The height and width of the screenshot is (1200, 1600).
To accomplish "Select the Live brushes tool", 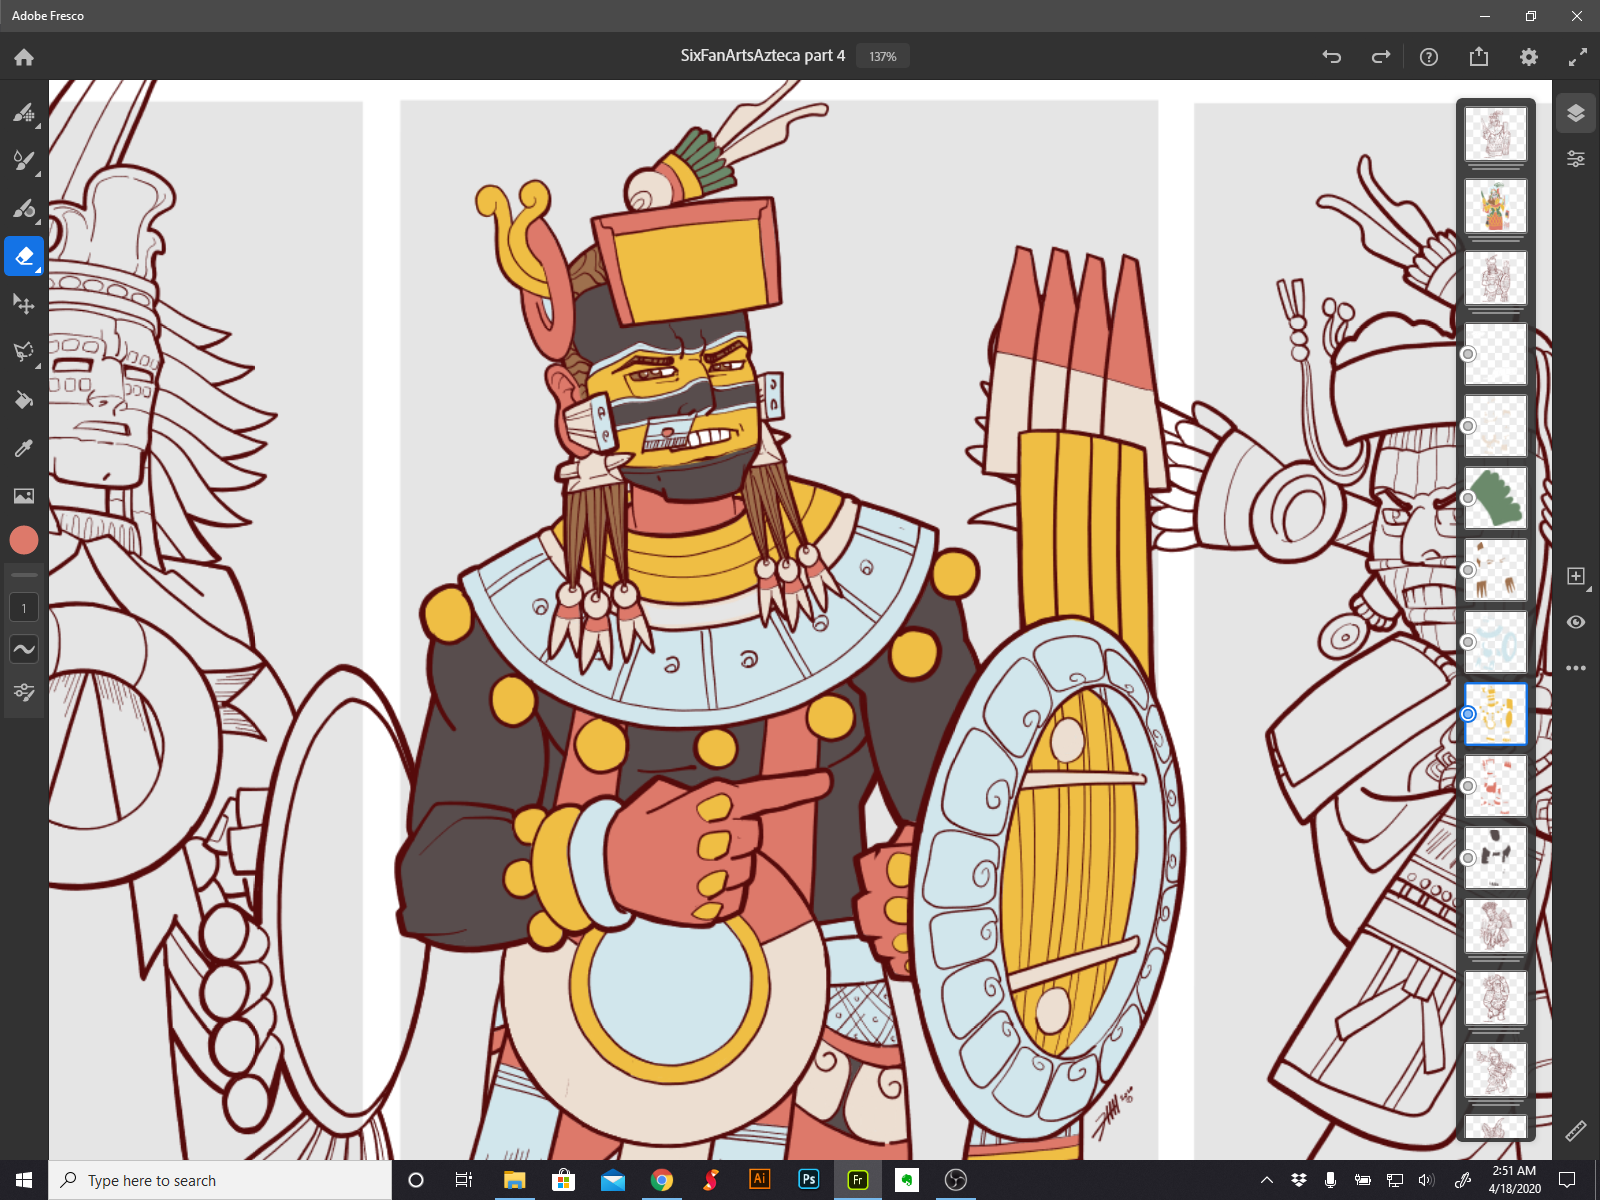I will click(24, 160).
